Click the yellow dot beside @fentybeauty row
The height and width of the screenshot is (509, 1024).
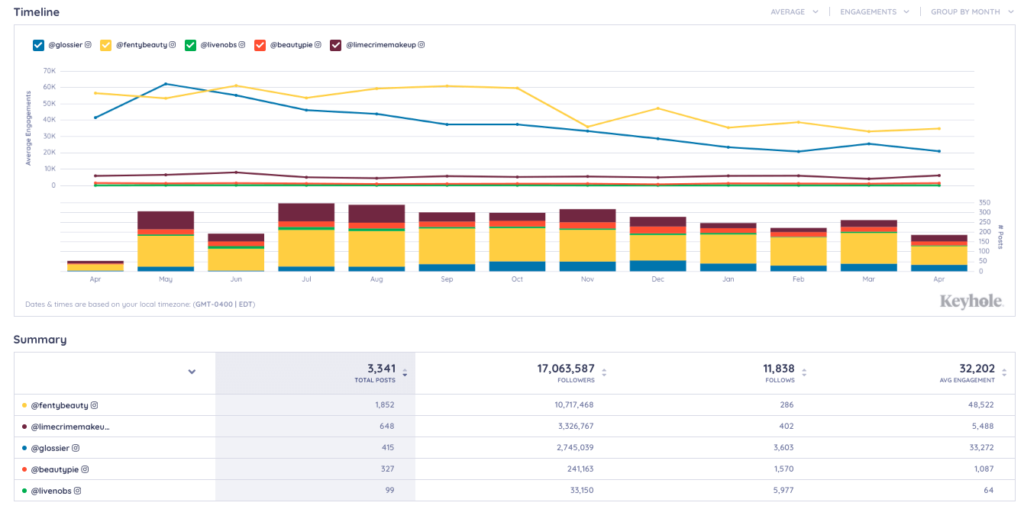tap(24, 405)
